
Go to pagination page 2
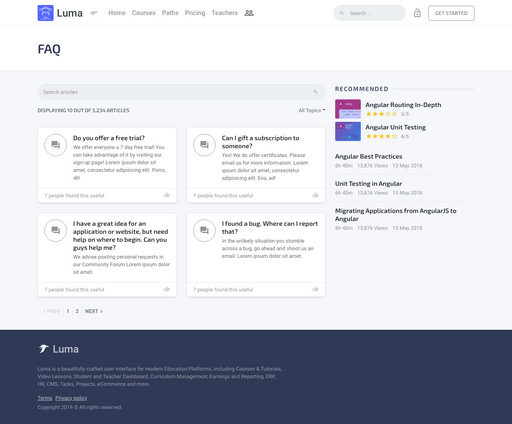click(x=77, y=311)
